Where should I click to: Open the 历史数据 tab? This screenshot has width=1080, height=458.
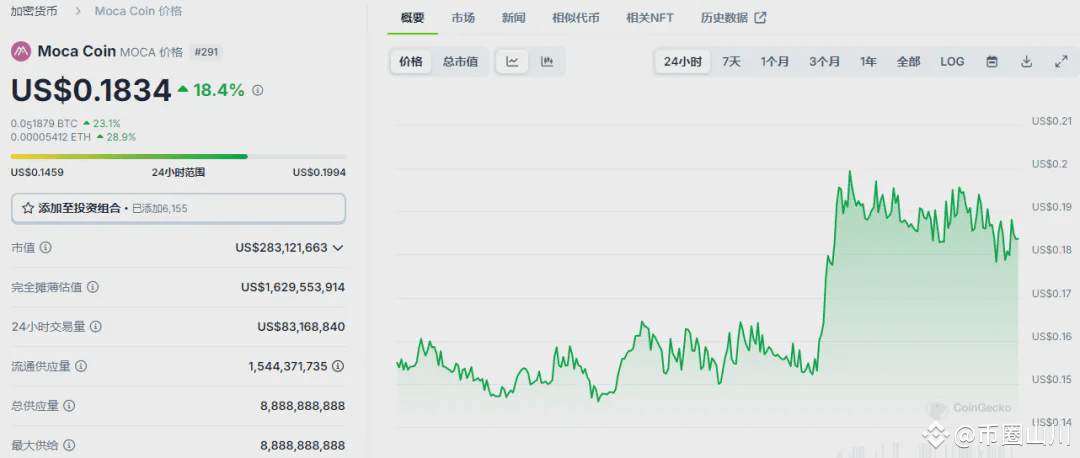[x=733, y=18]
